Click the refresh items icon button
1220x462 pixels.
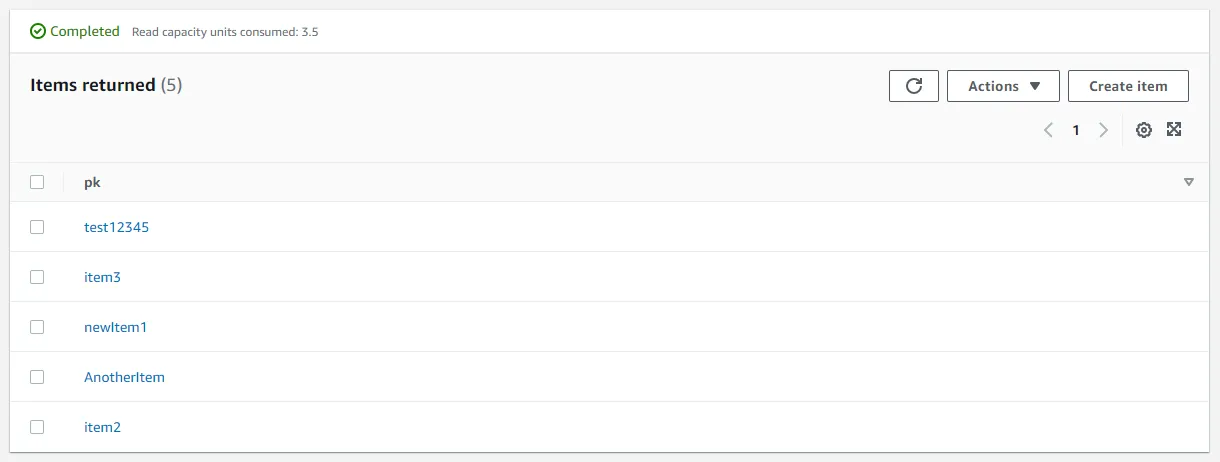[913, 86]
